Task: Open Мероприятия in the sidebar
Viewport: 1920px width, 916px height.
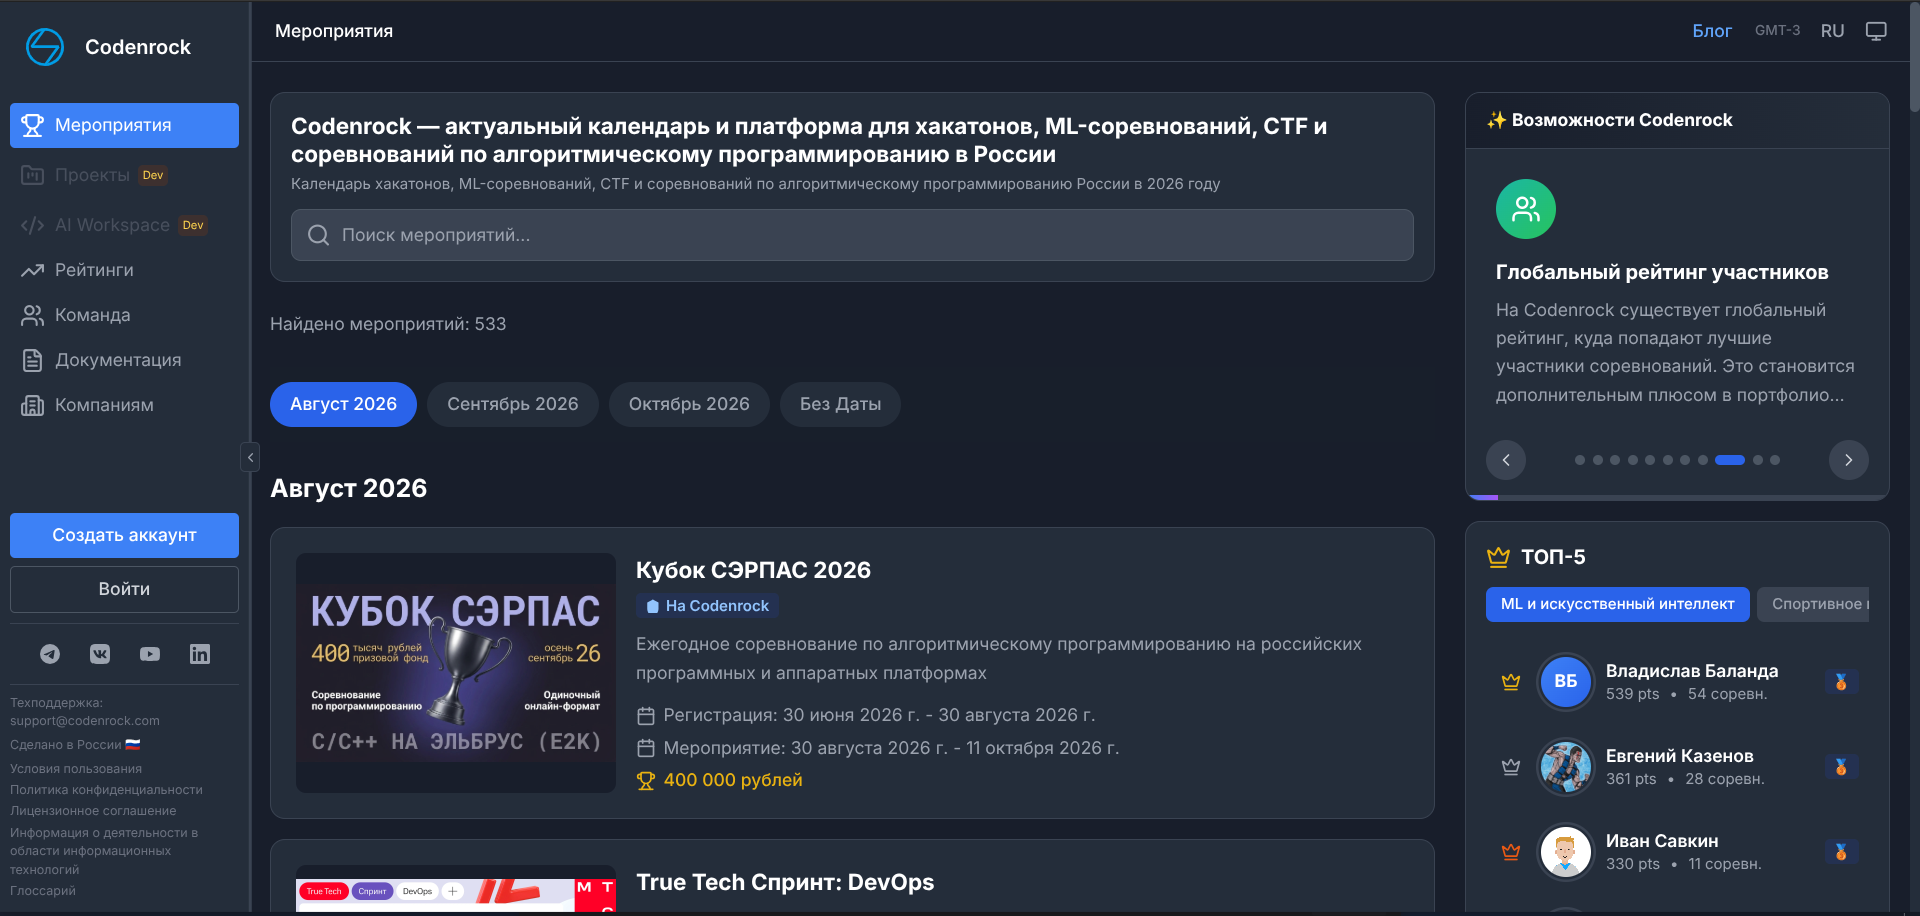Action: (x=124, y=125)
